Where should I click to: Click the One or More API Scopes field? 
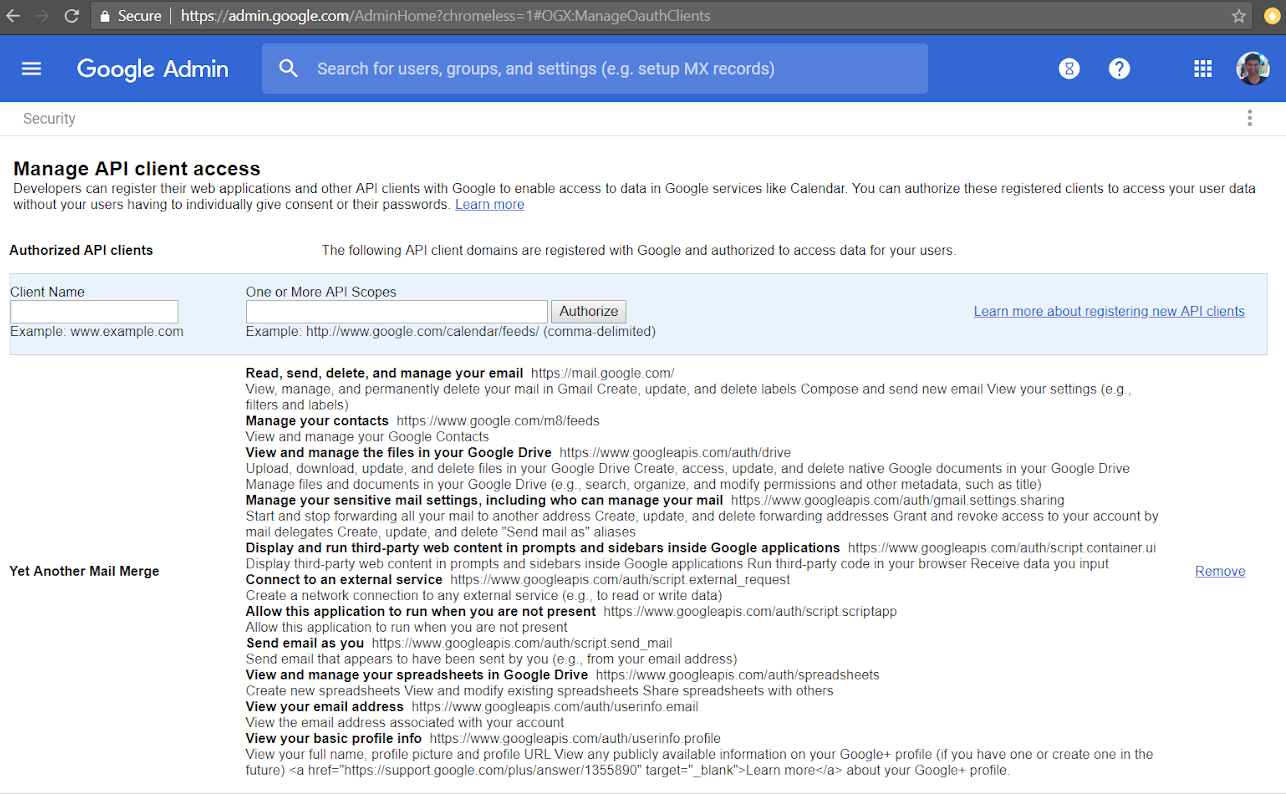(x=396, y=311)
